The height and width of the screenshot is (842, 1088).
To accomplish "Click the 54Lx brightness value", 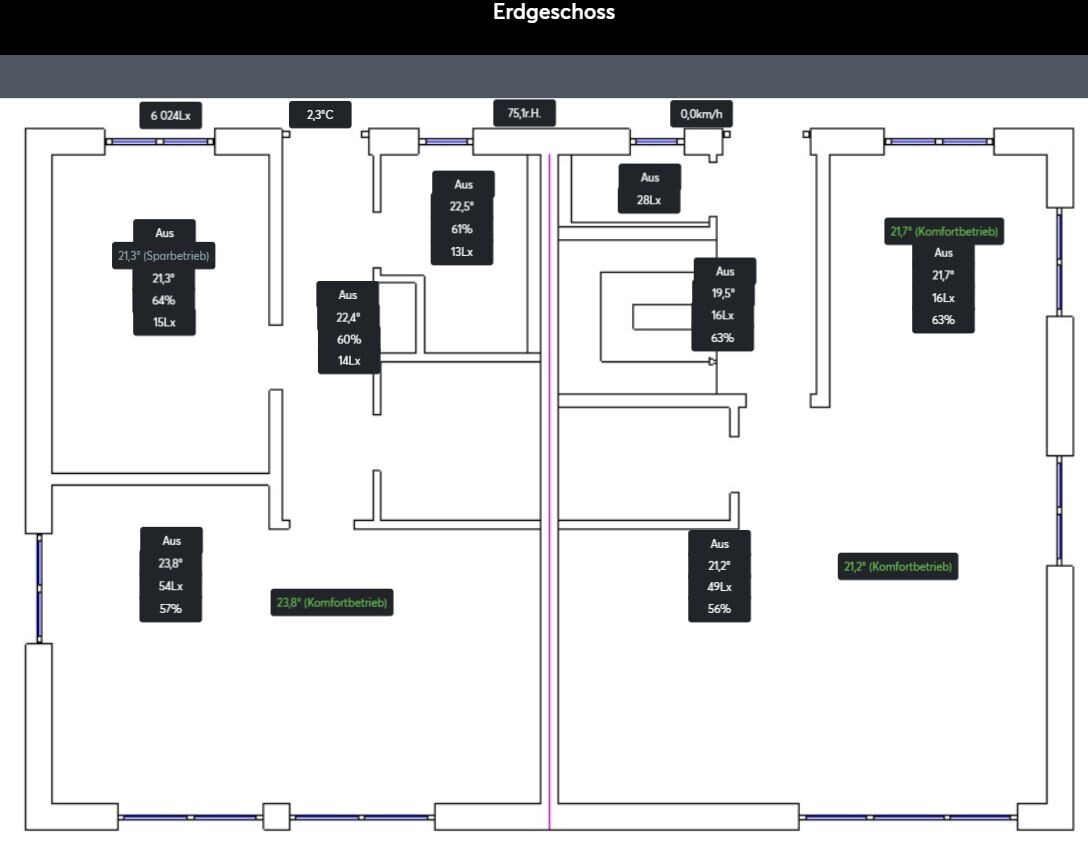I will (171, 586).
